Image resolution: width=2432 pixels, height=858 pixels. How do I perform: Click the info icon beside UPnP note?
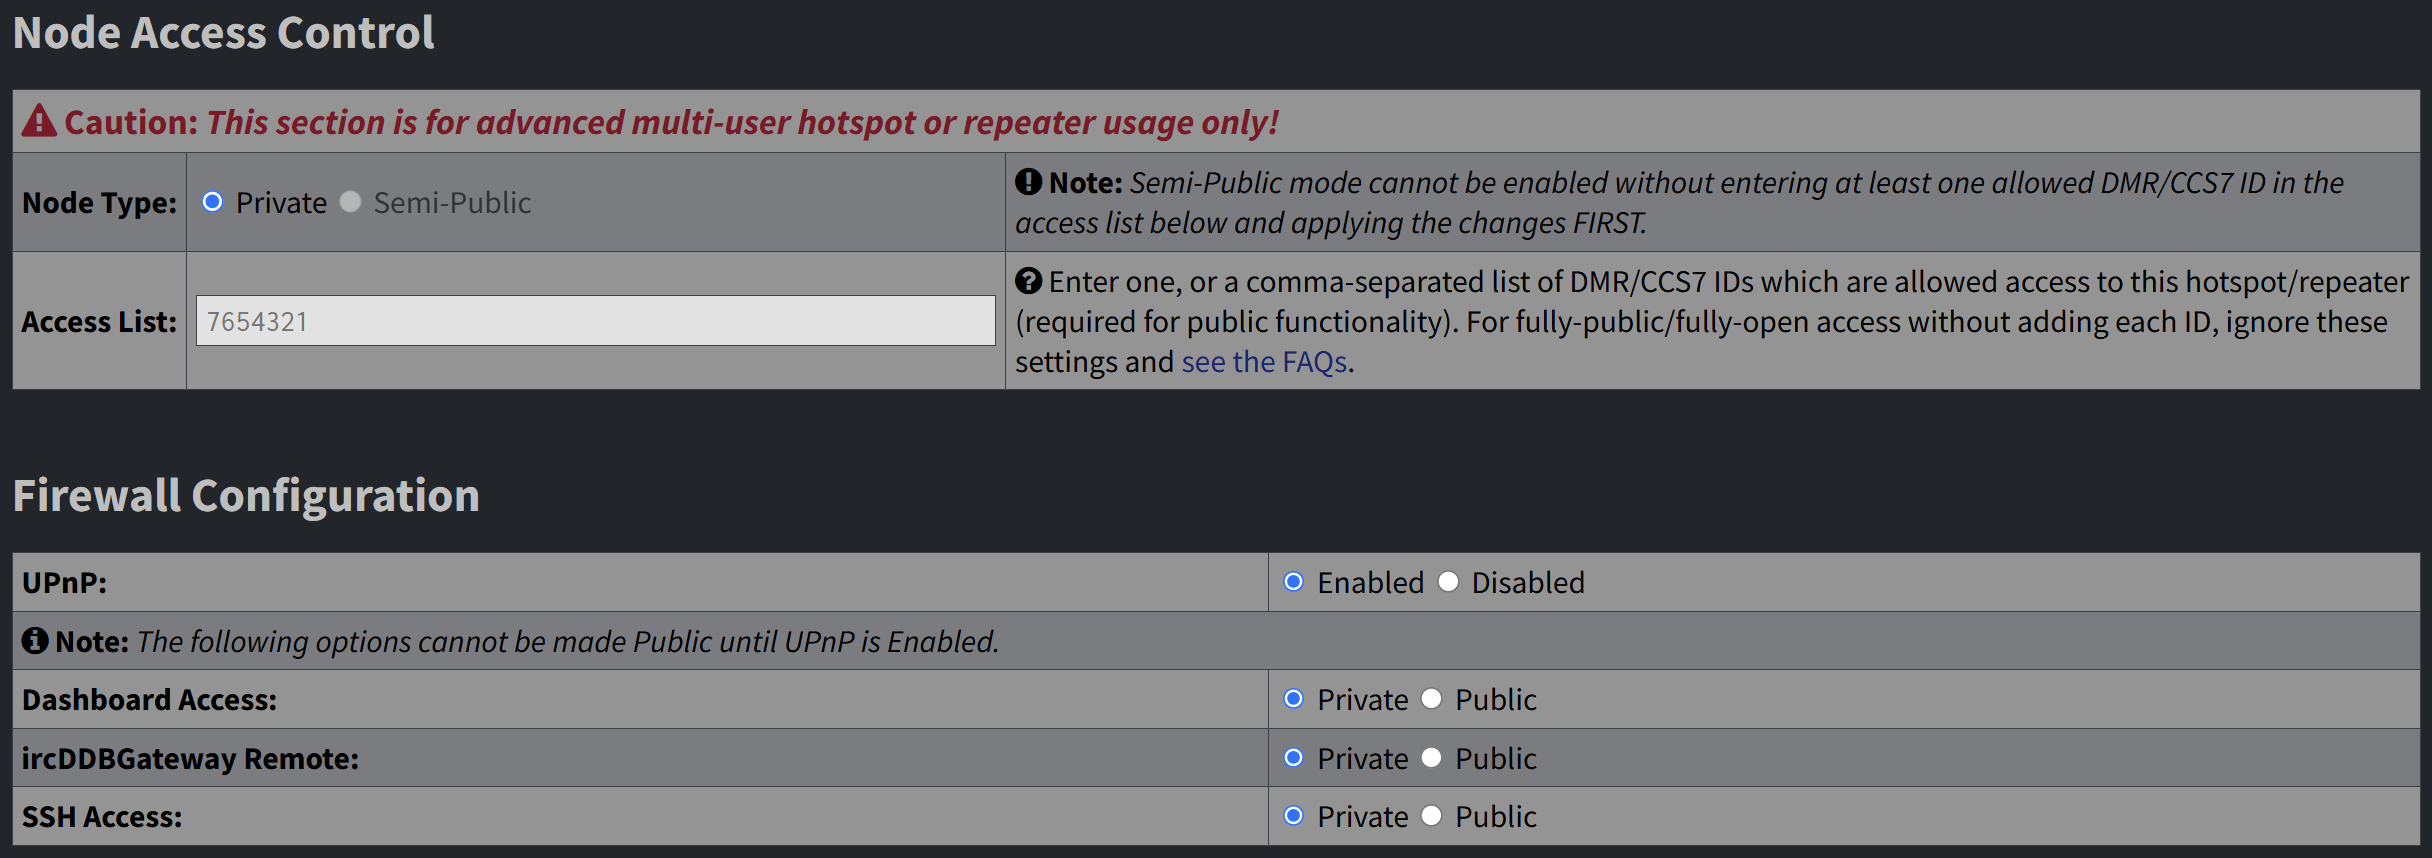click(x=35, y=640)
